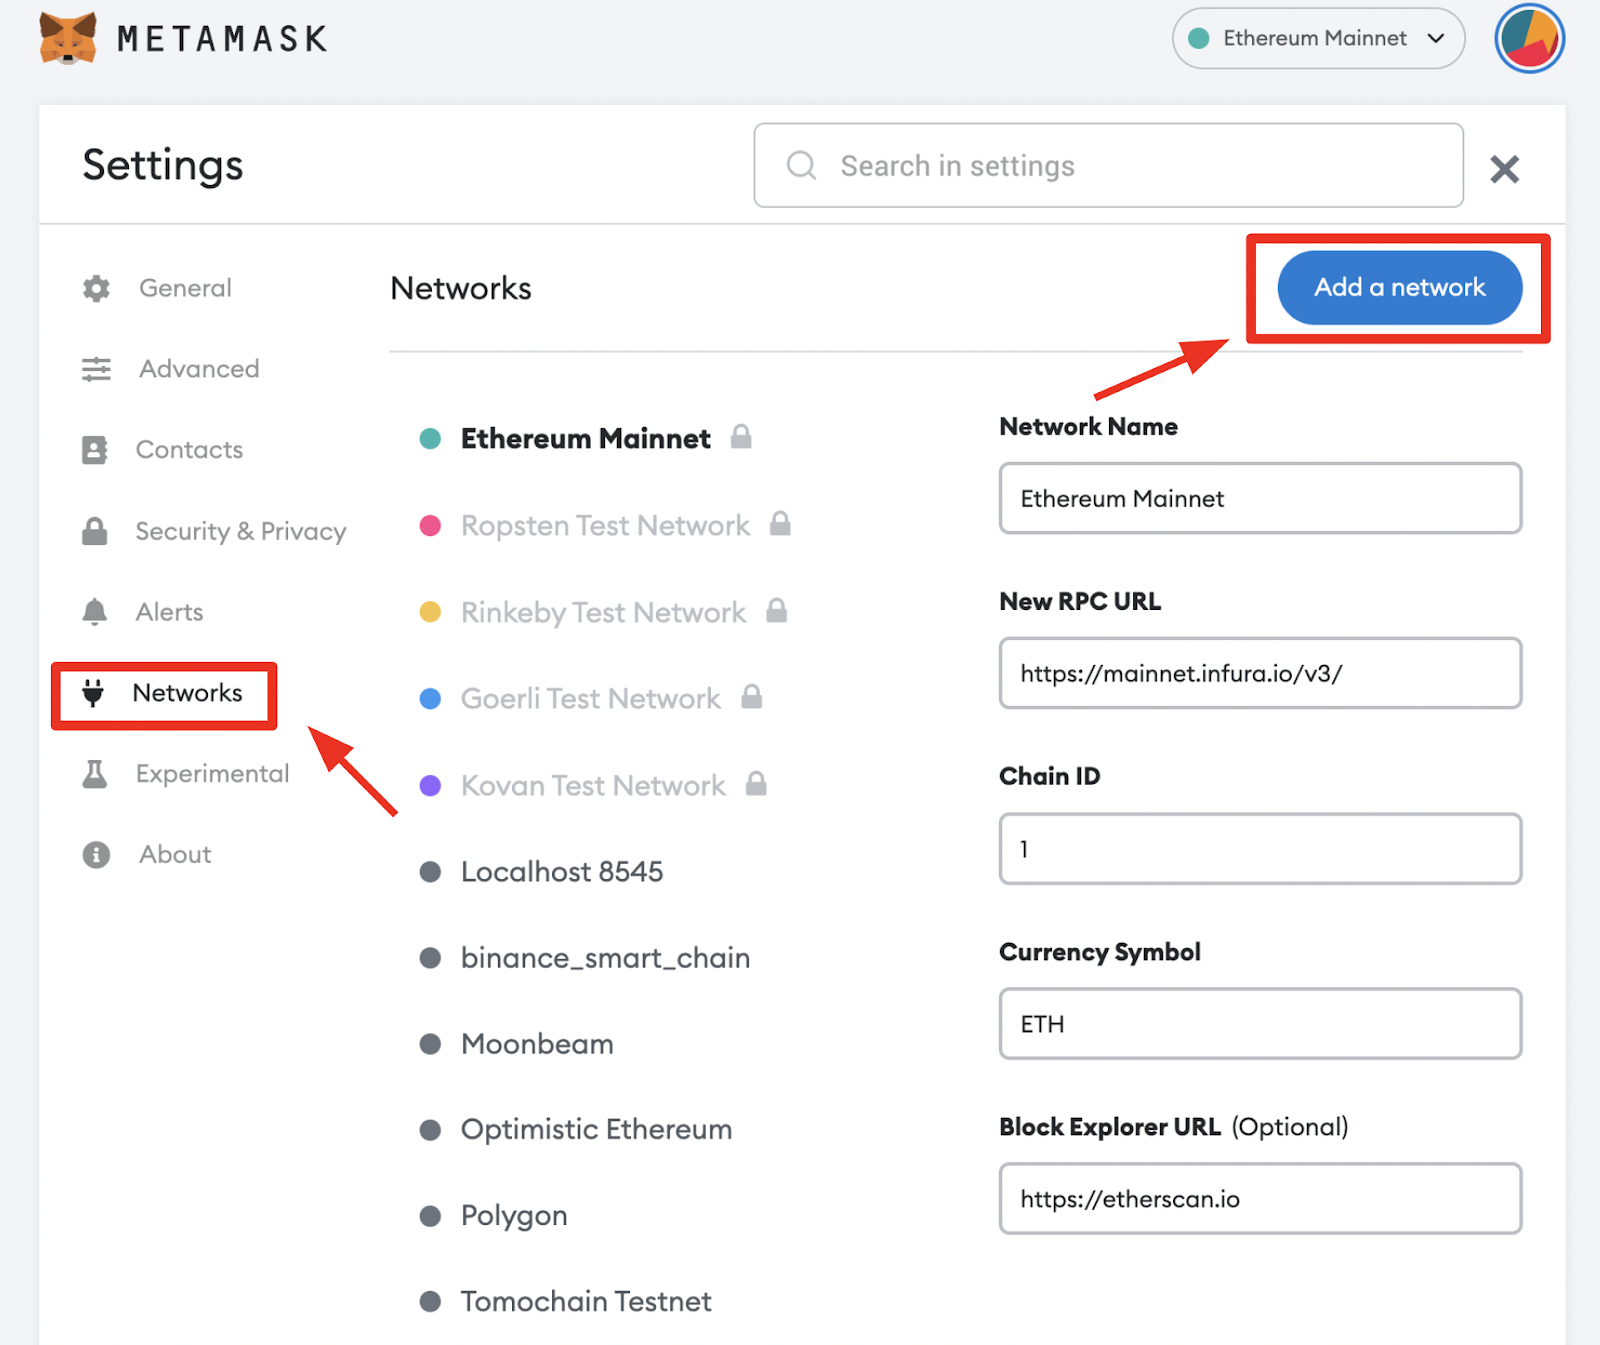Click the pink dot of Ropsten row
Screen dimensions: 1600x1345
tap(430, 525)
